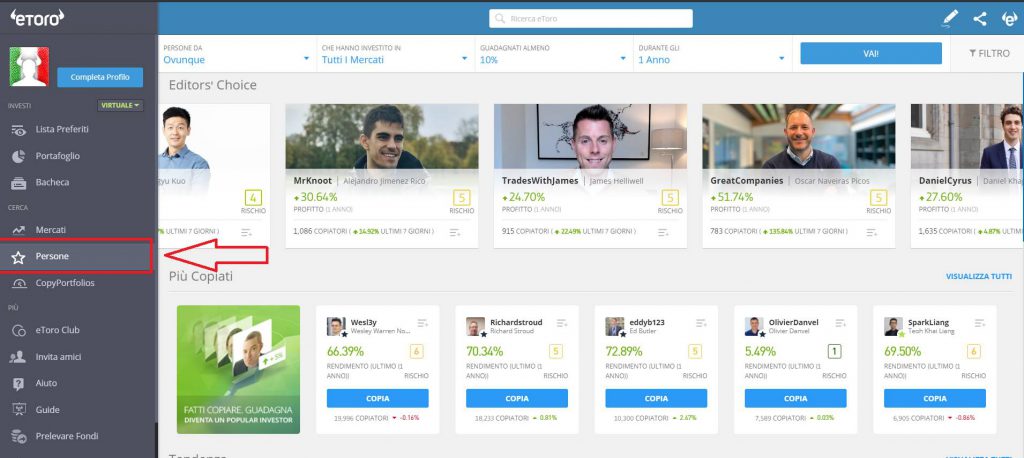Click the eToro Club label in sidebar
The height and width of the screenshot is (458, 1024).
tap(57, 331)
